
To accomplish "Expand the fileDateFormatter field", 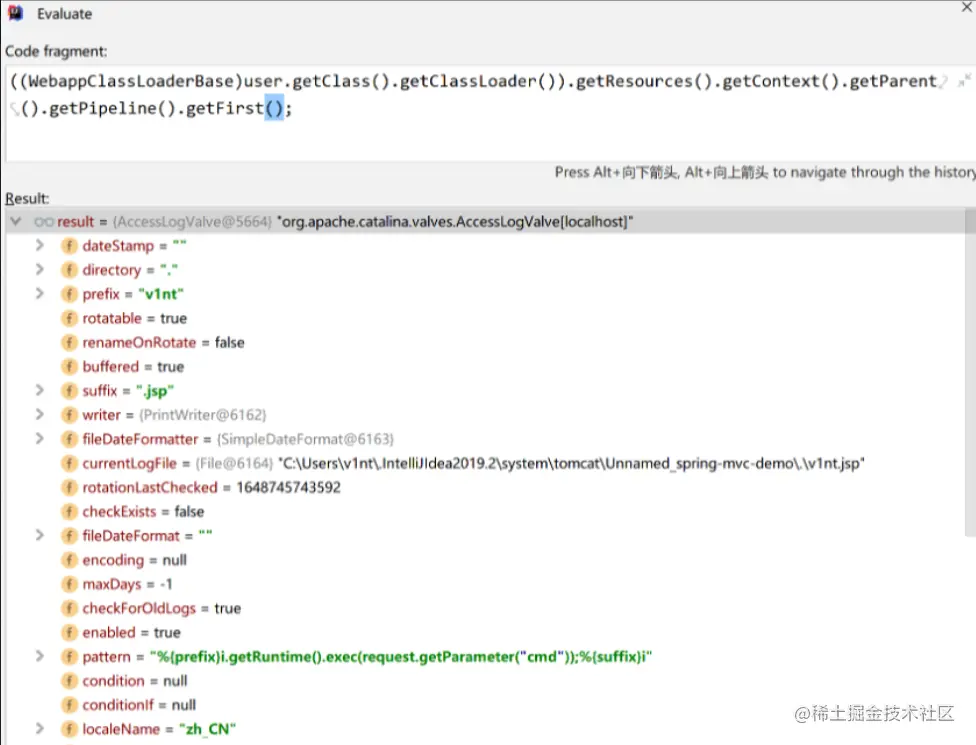I will [40, 439].
